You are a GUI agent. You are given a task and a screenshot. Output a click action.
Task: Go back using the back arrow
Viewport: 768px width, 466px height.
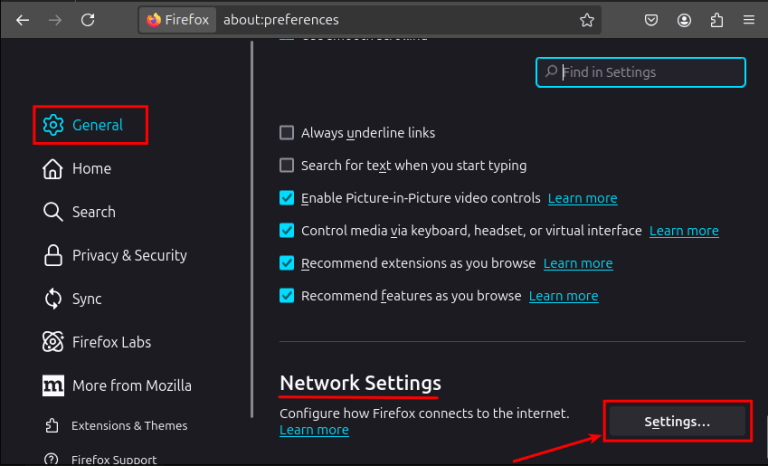click(x=23, y=20)
